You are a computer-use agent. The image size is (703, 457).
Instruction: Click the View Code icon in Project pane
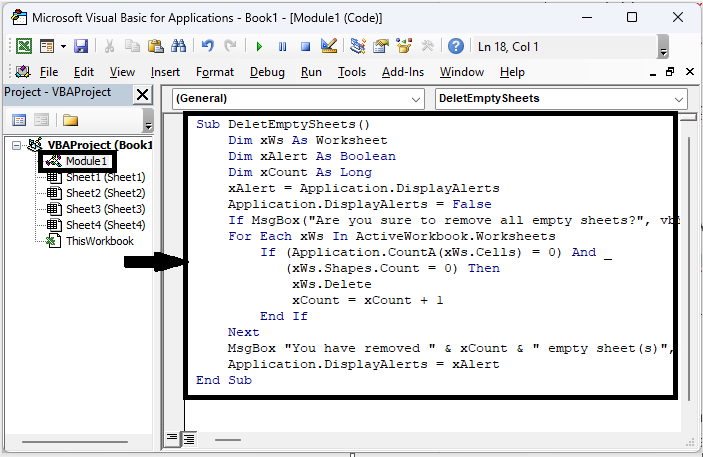19,120
